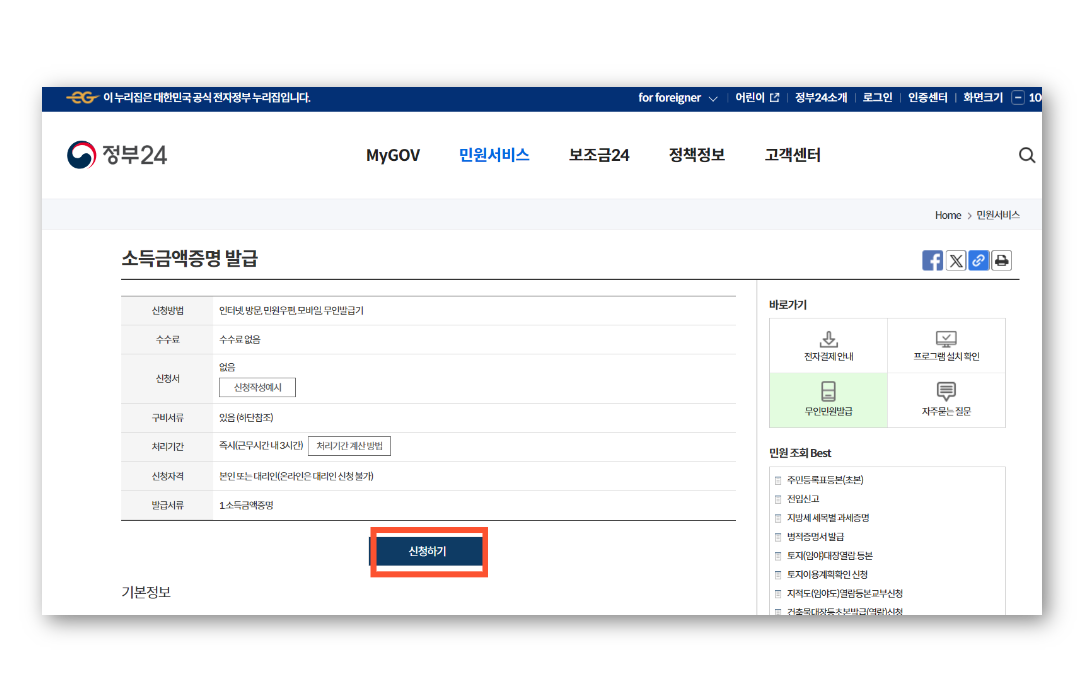Image resolution: width=1080 pixels, height=700 pixels.
Task: Share page via Facebook icon
Action: click(x=932, y=260)
